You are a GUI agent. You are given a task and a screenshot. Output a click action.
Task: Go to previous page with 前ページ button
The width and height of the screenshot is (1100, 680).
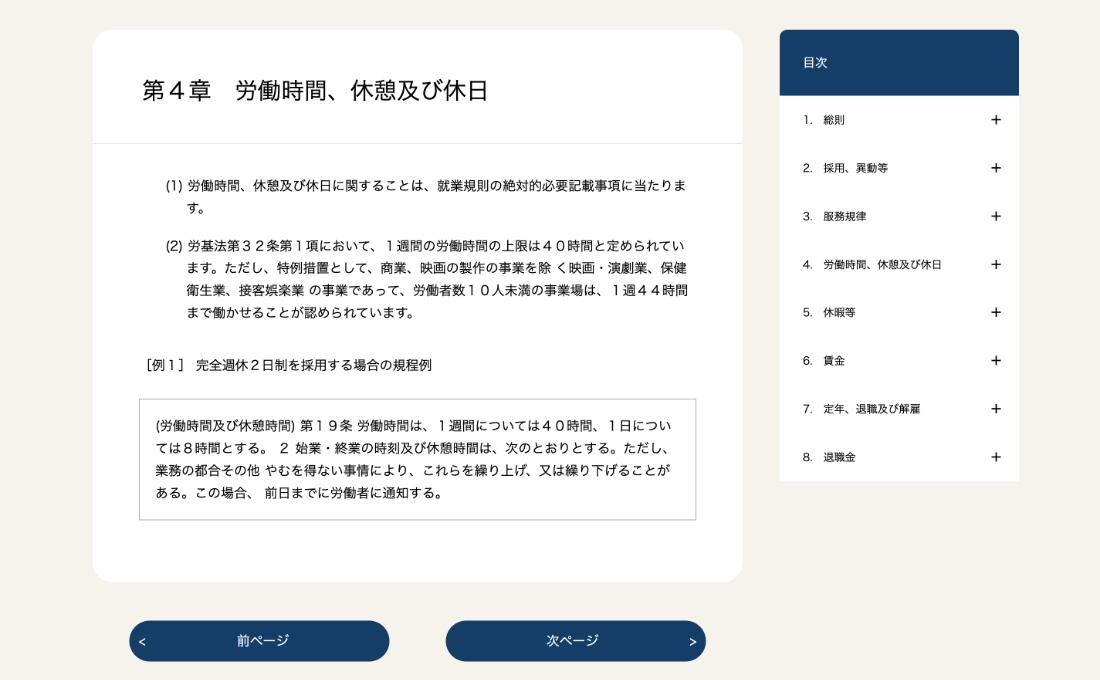(x=259, y=641)
